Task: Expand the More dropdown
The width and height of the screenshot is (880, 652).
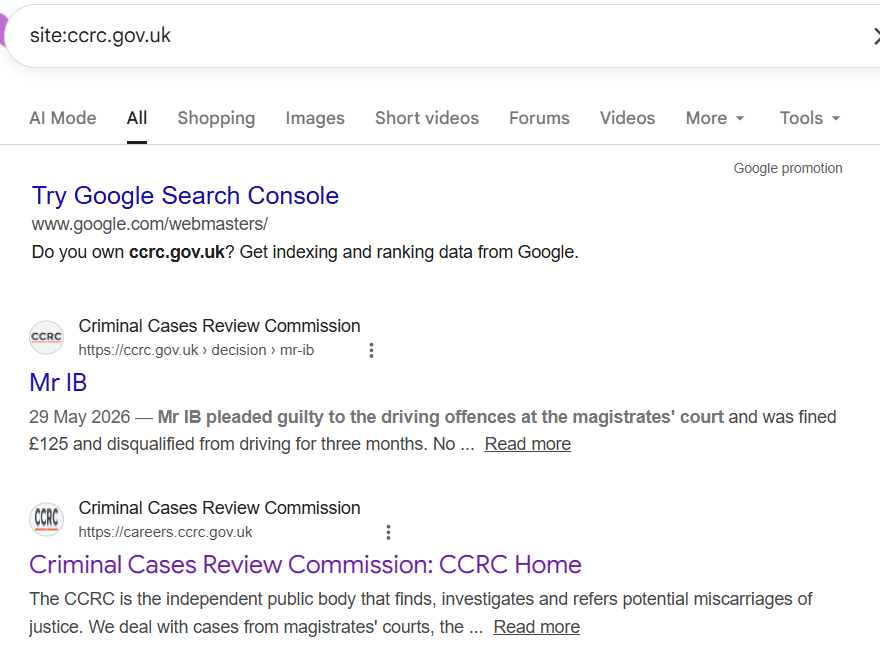Action: pos(715,118)
